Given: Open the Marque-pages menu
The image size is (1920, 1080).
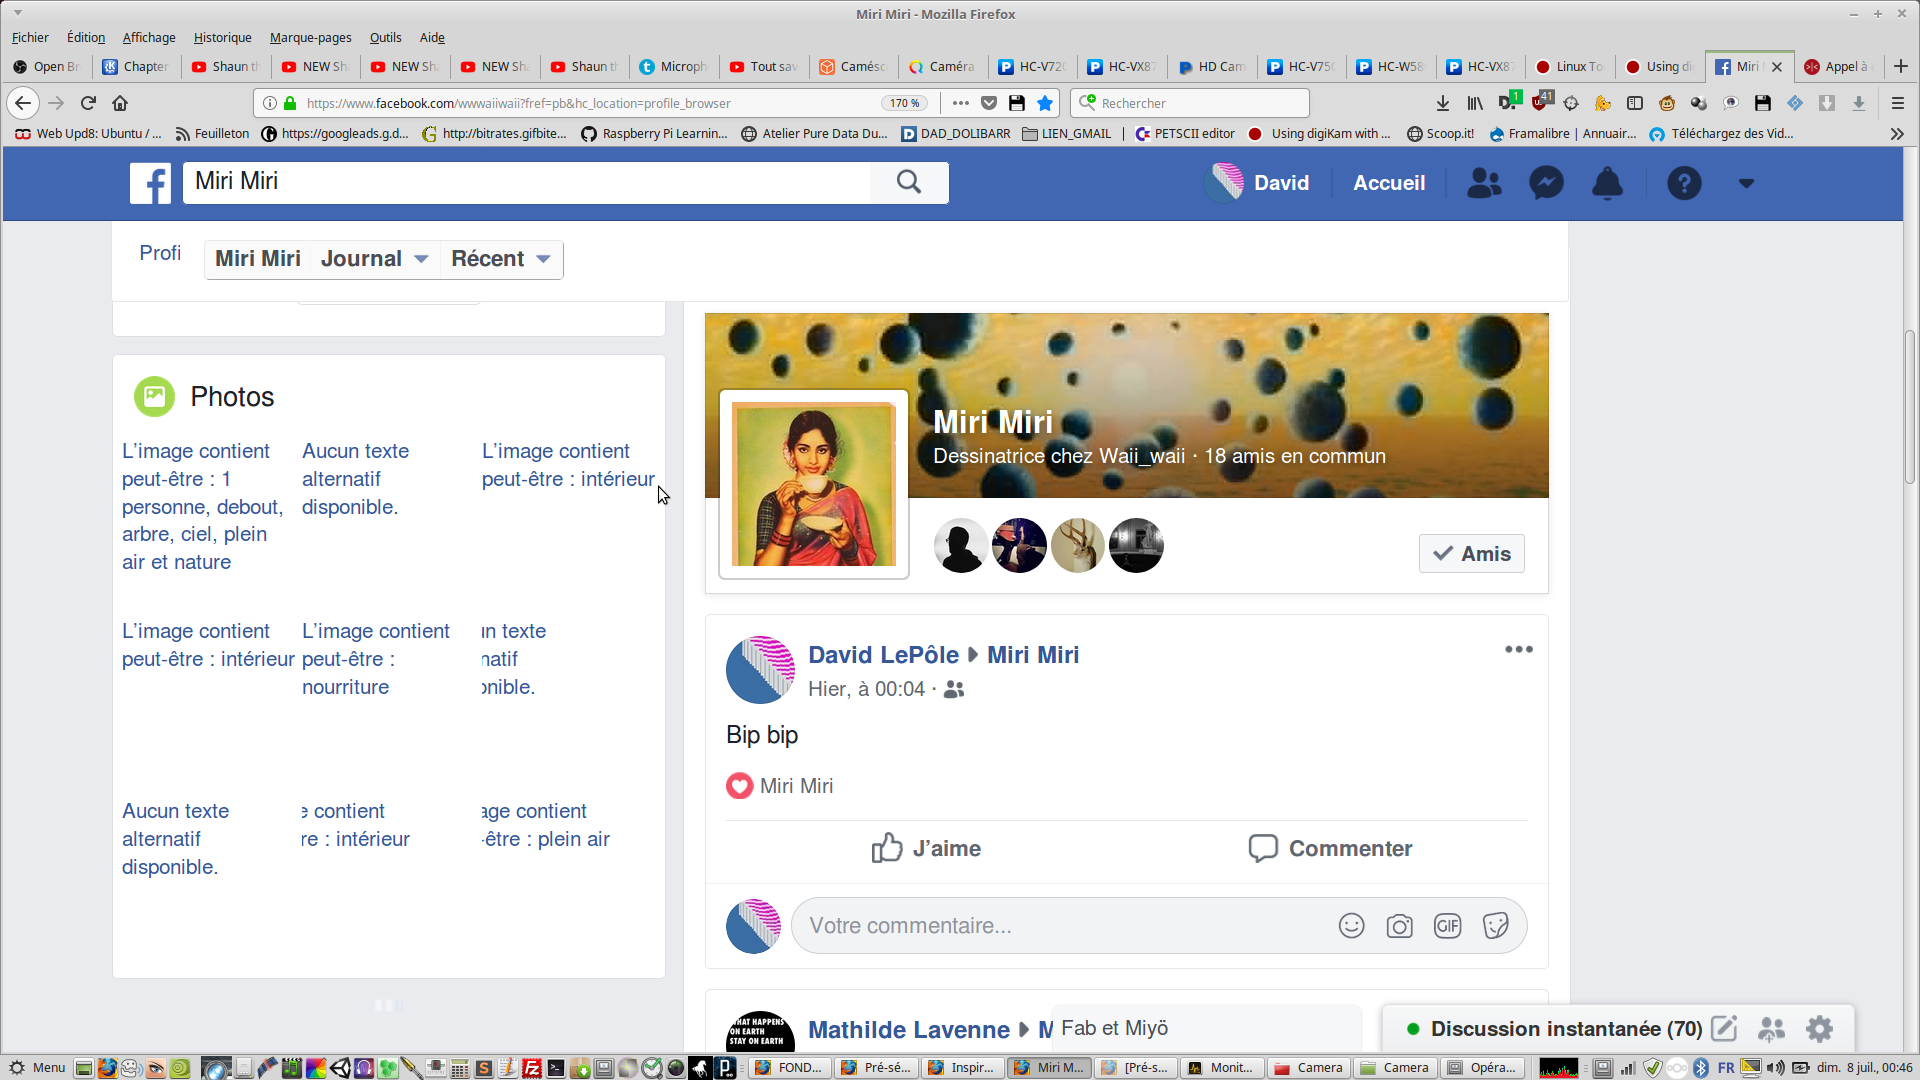Looking at the screenshot, I should (x=310, y=38).
